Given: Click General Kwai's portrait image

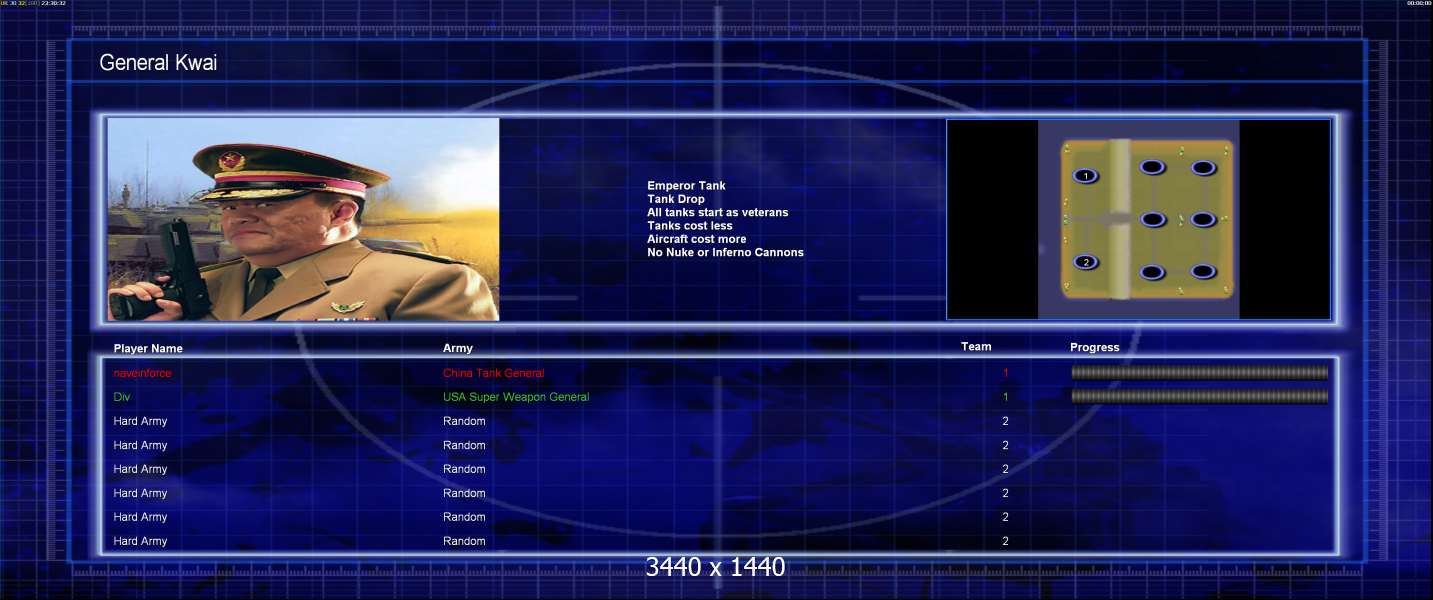Looking at the screenshot, I should click(303, 219).
